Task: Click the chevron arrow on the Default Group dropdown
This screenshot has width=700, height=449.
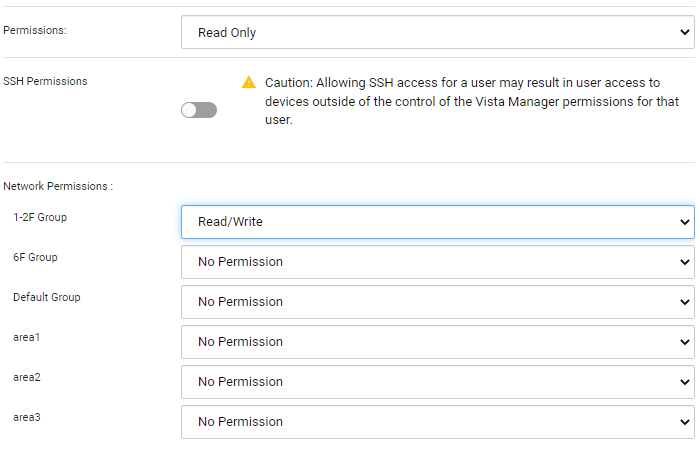Action: [x=684, y=302]
